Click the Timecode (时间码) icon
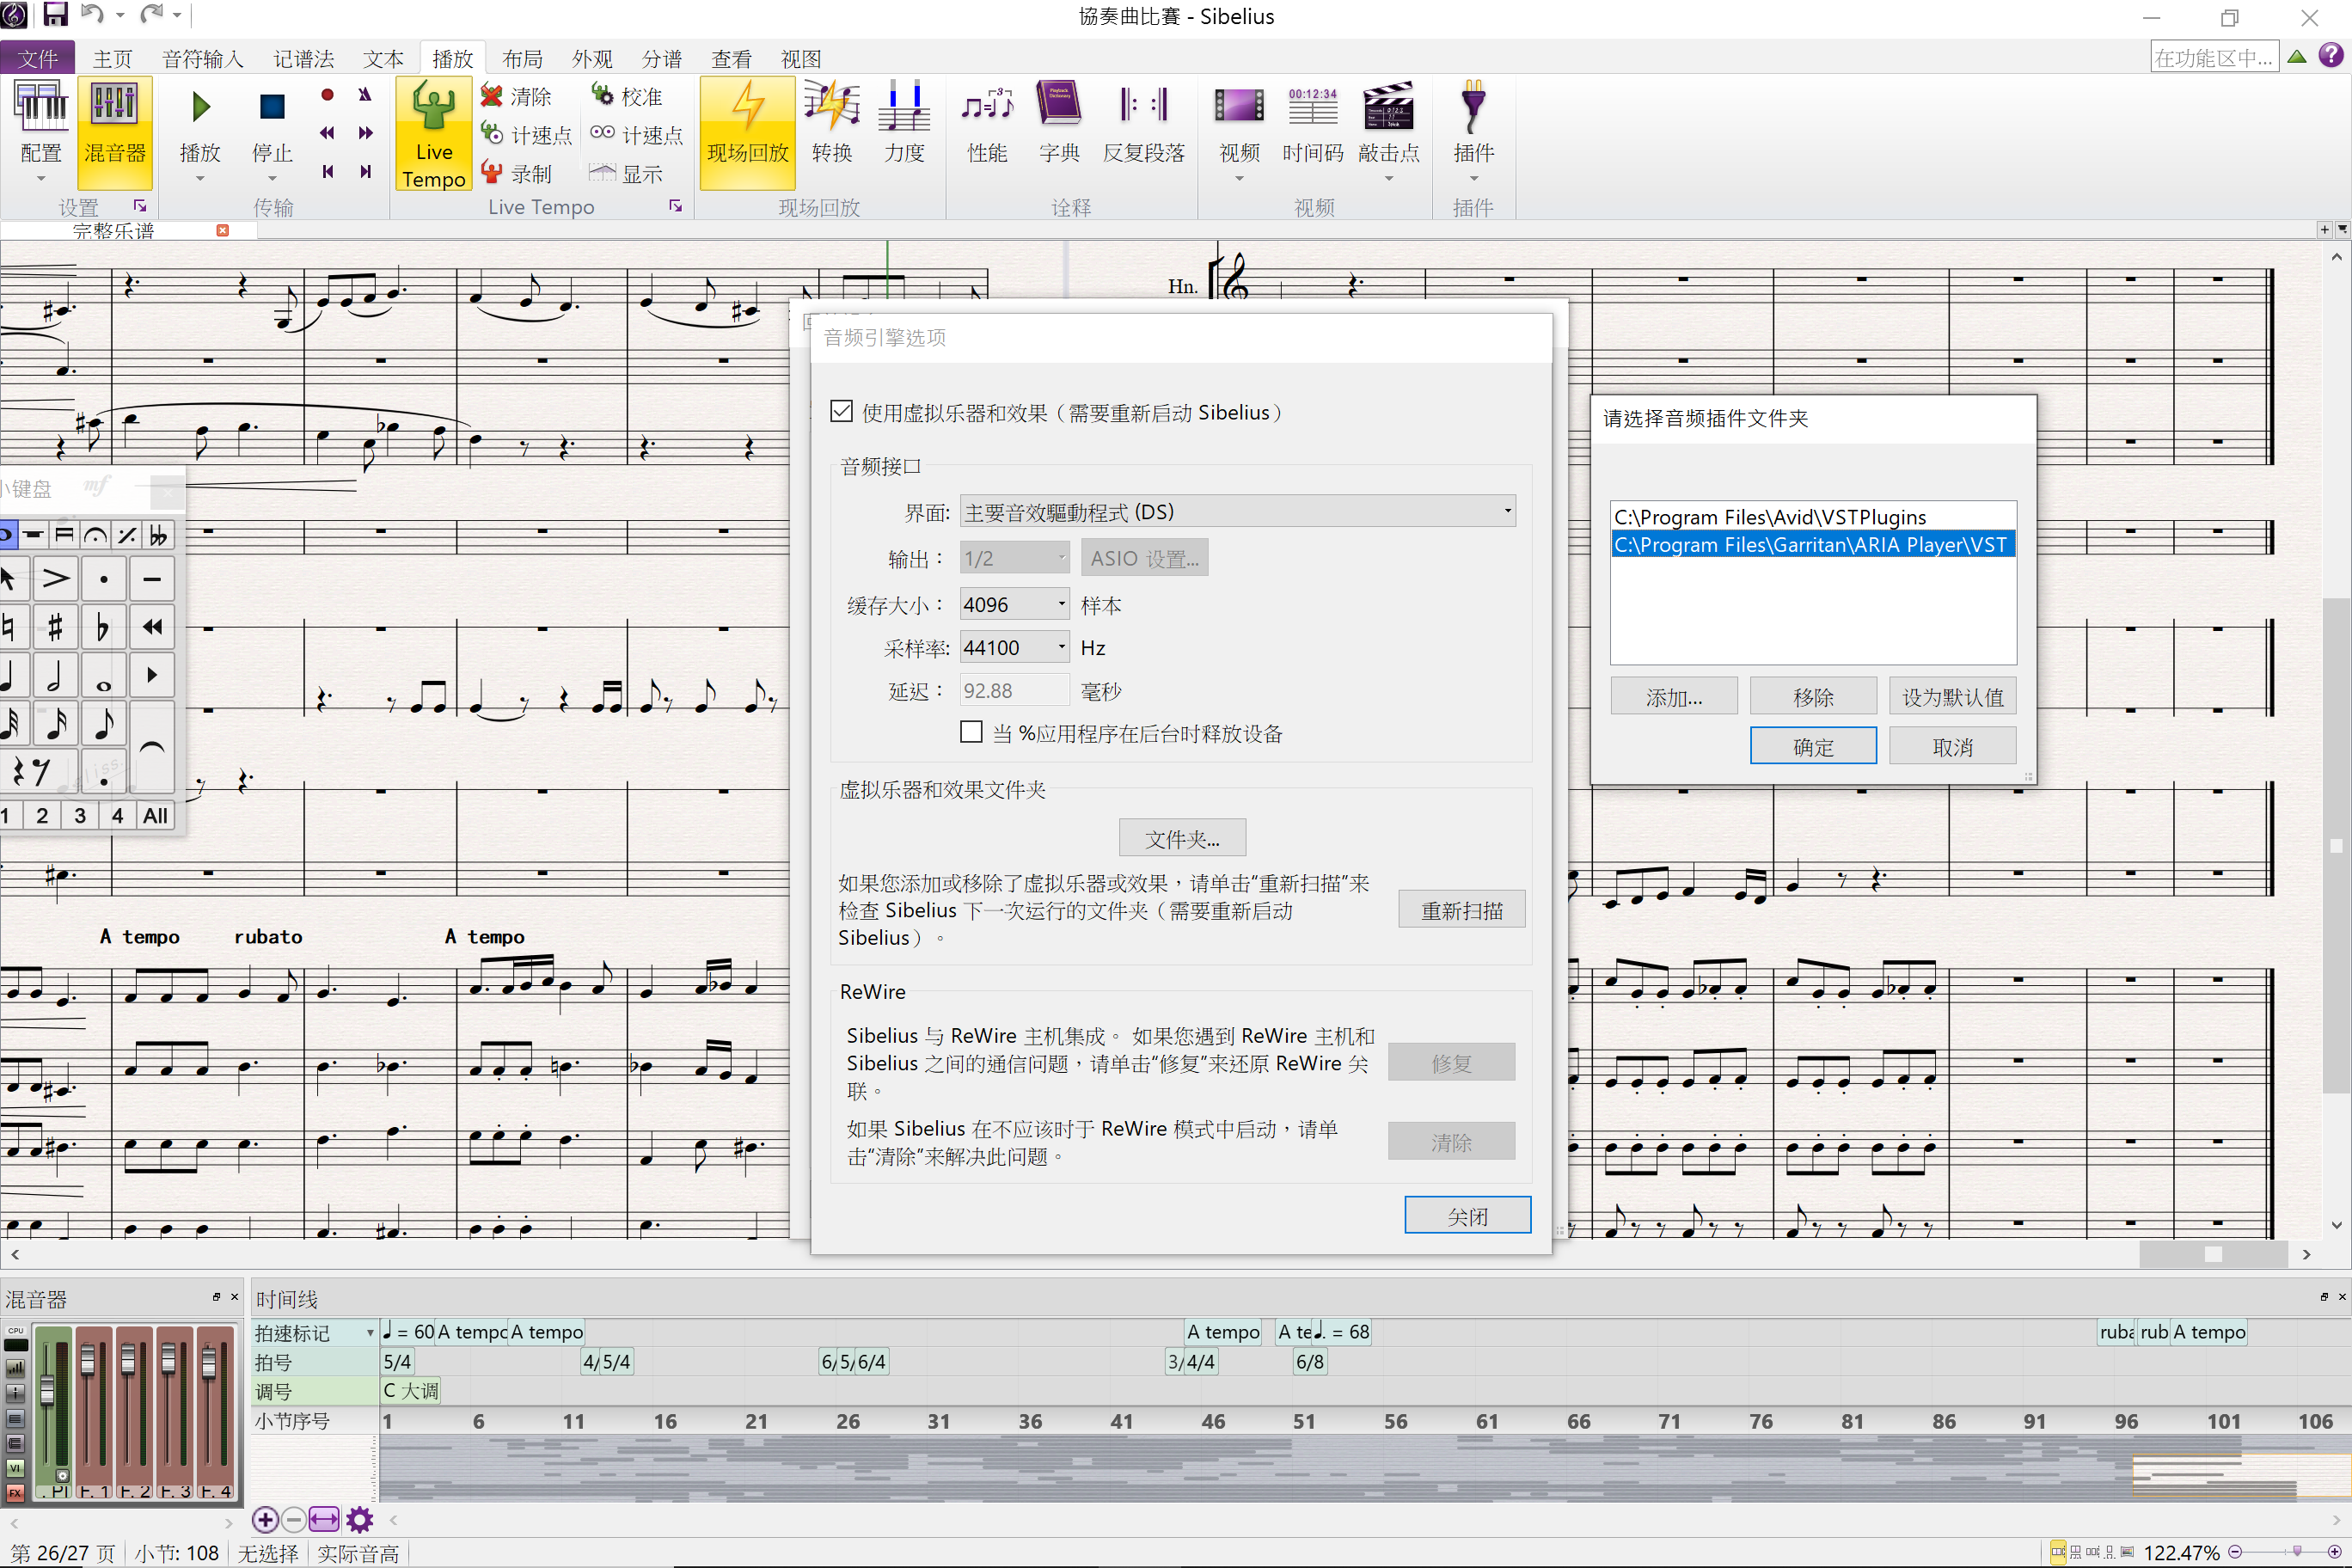 1312,106
